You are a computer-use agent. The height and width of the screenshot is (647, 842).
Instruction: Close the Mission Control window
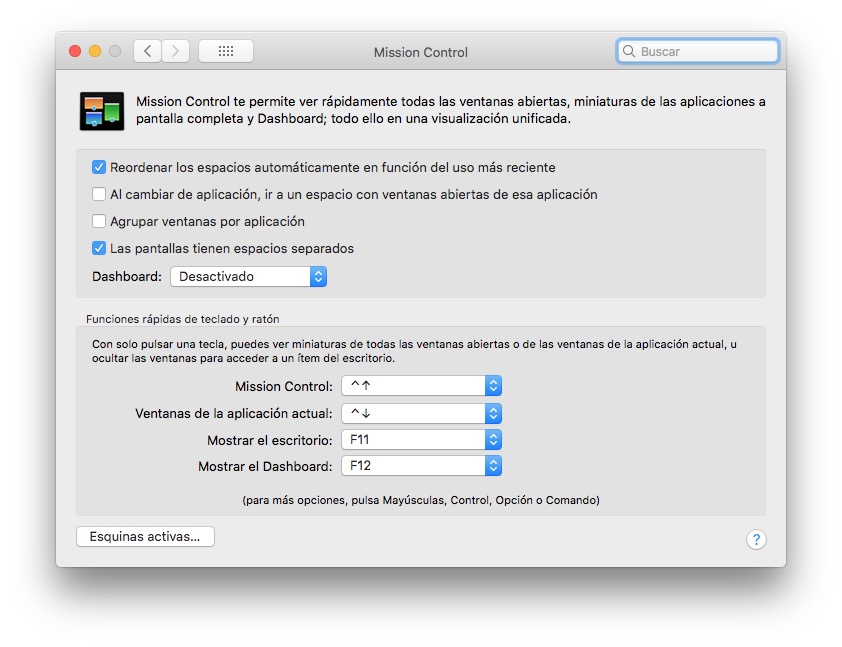75,51
